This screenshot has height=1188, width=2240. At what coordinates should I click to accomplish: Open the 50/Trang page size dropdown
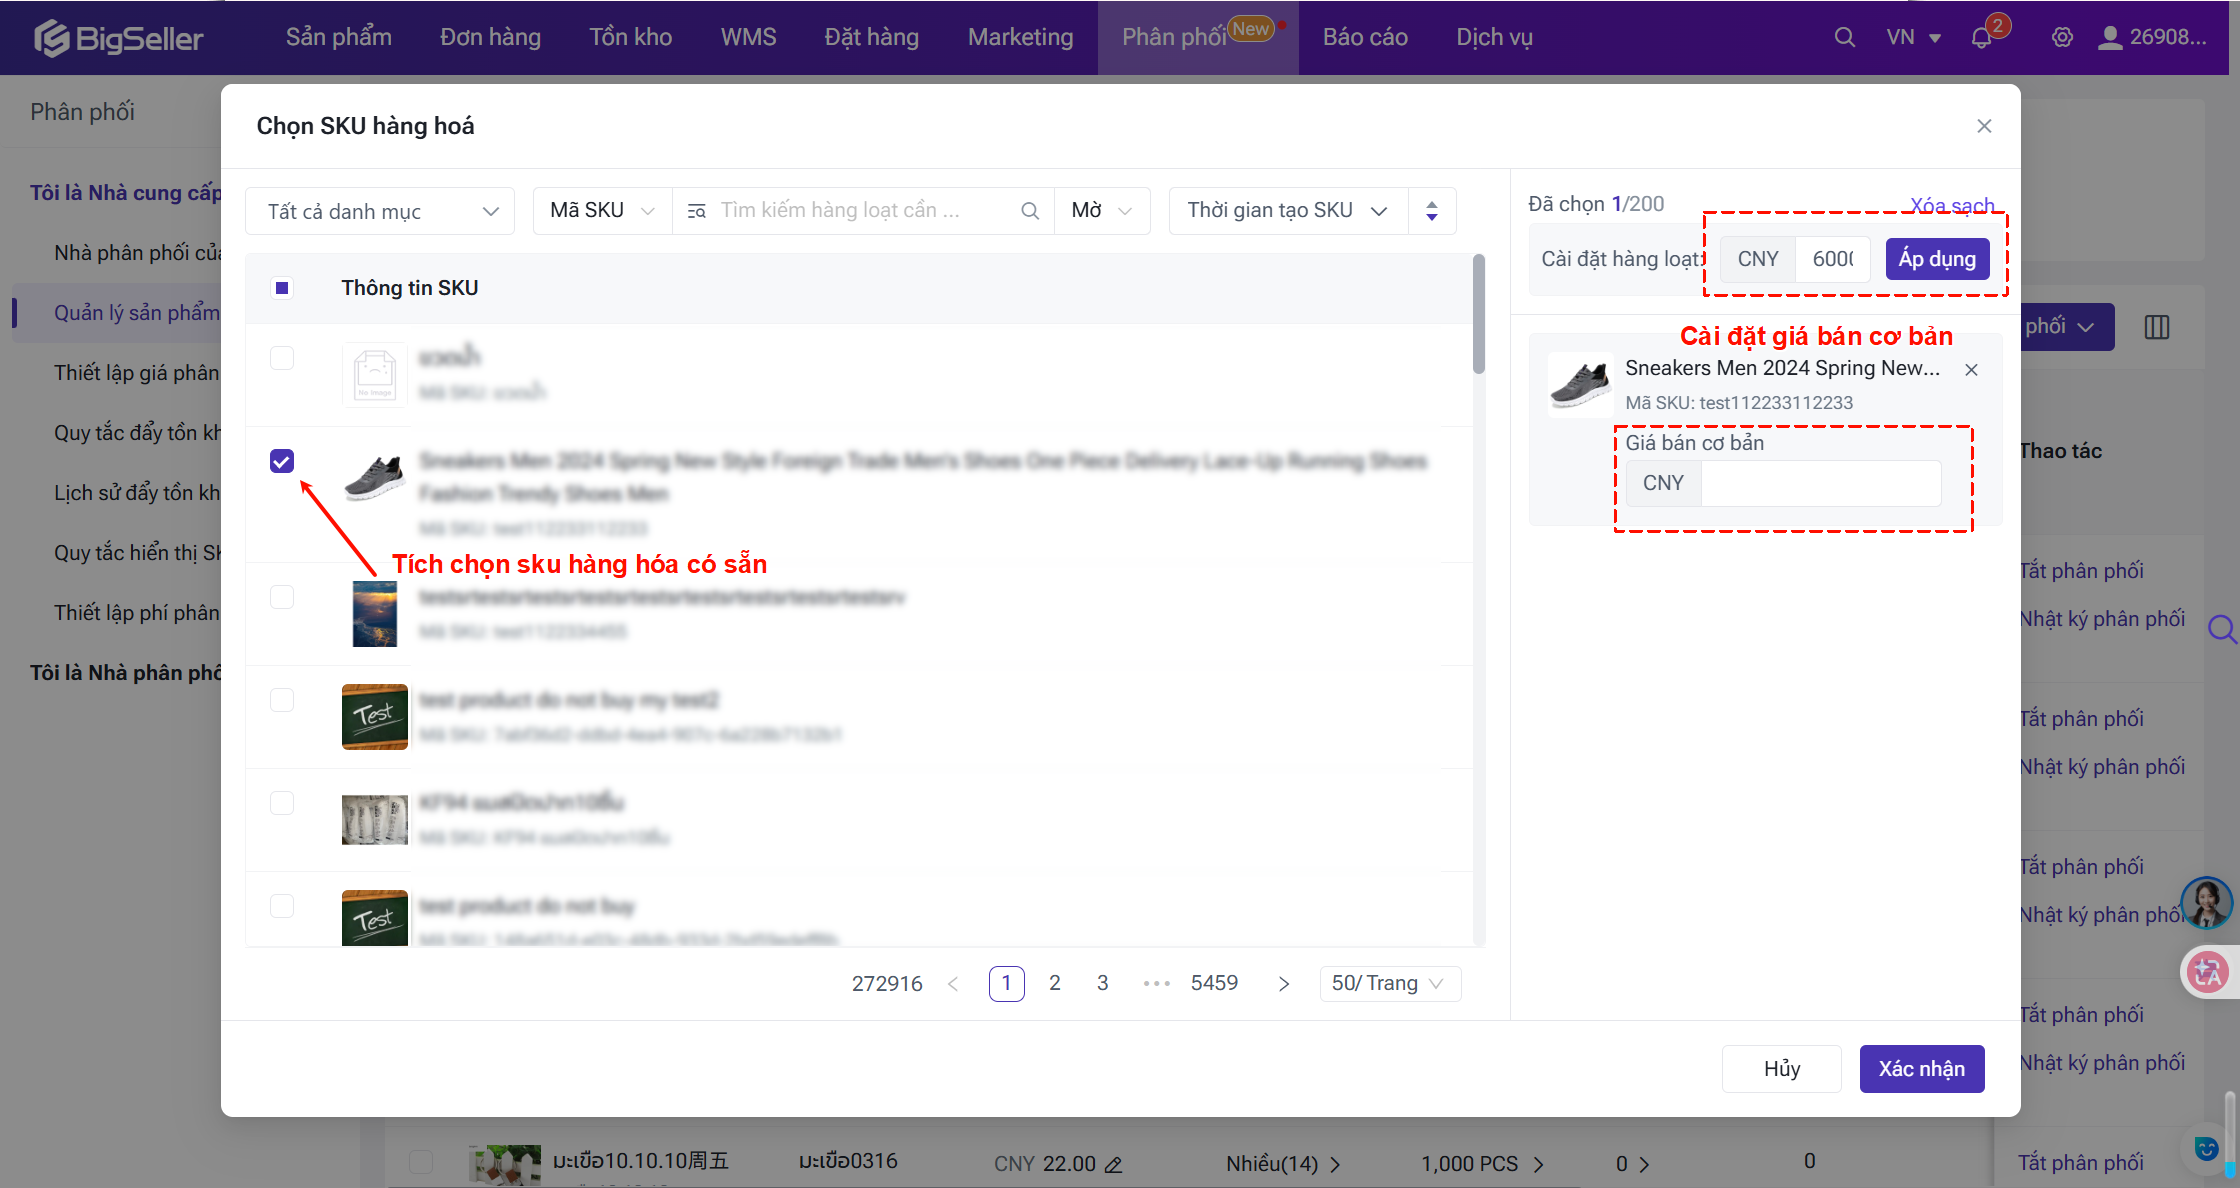(x=1389, y=983)
